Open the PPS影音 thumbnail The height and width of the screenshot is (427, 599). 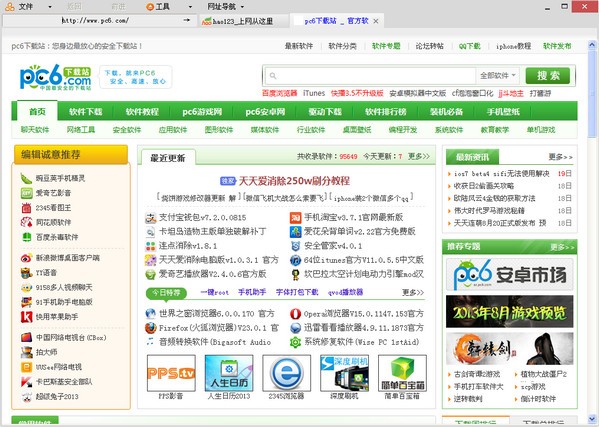point(171,373)
